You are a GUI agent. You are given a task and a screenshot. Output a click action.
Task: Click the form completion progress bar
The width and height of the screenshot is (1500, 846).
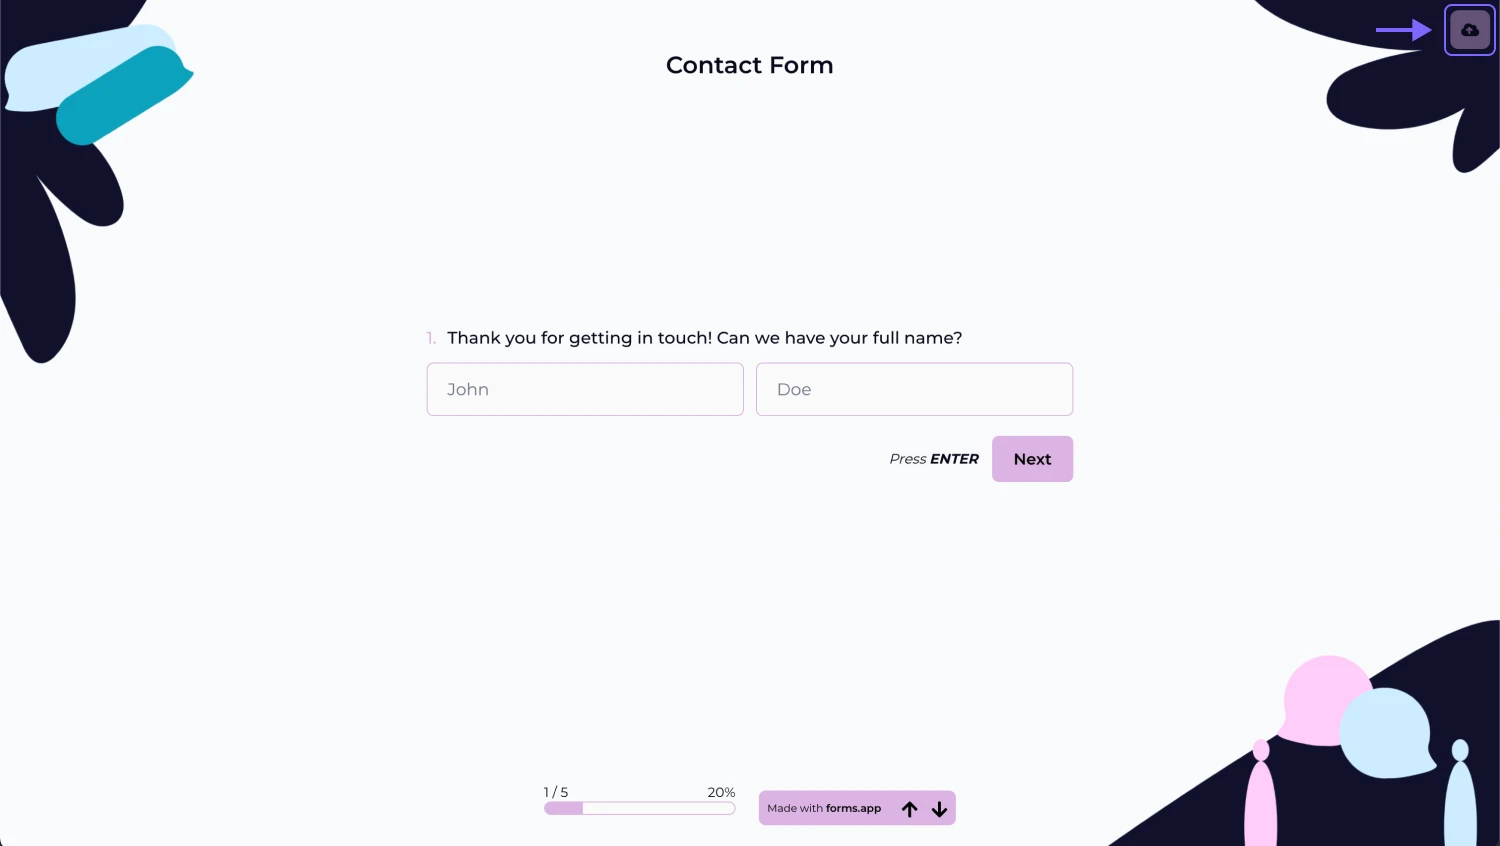click(640, 808)
